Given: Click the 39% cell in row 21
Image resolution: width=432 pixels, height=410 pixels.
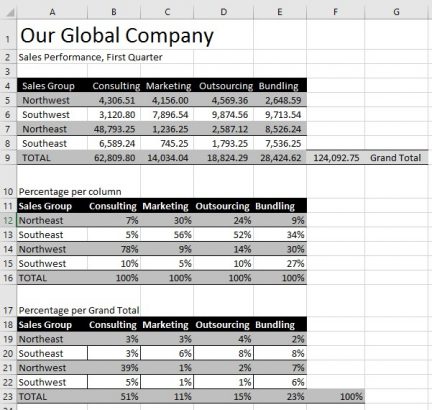Looking at the screenshot, I should 114,368.
